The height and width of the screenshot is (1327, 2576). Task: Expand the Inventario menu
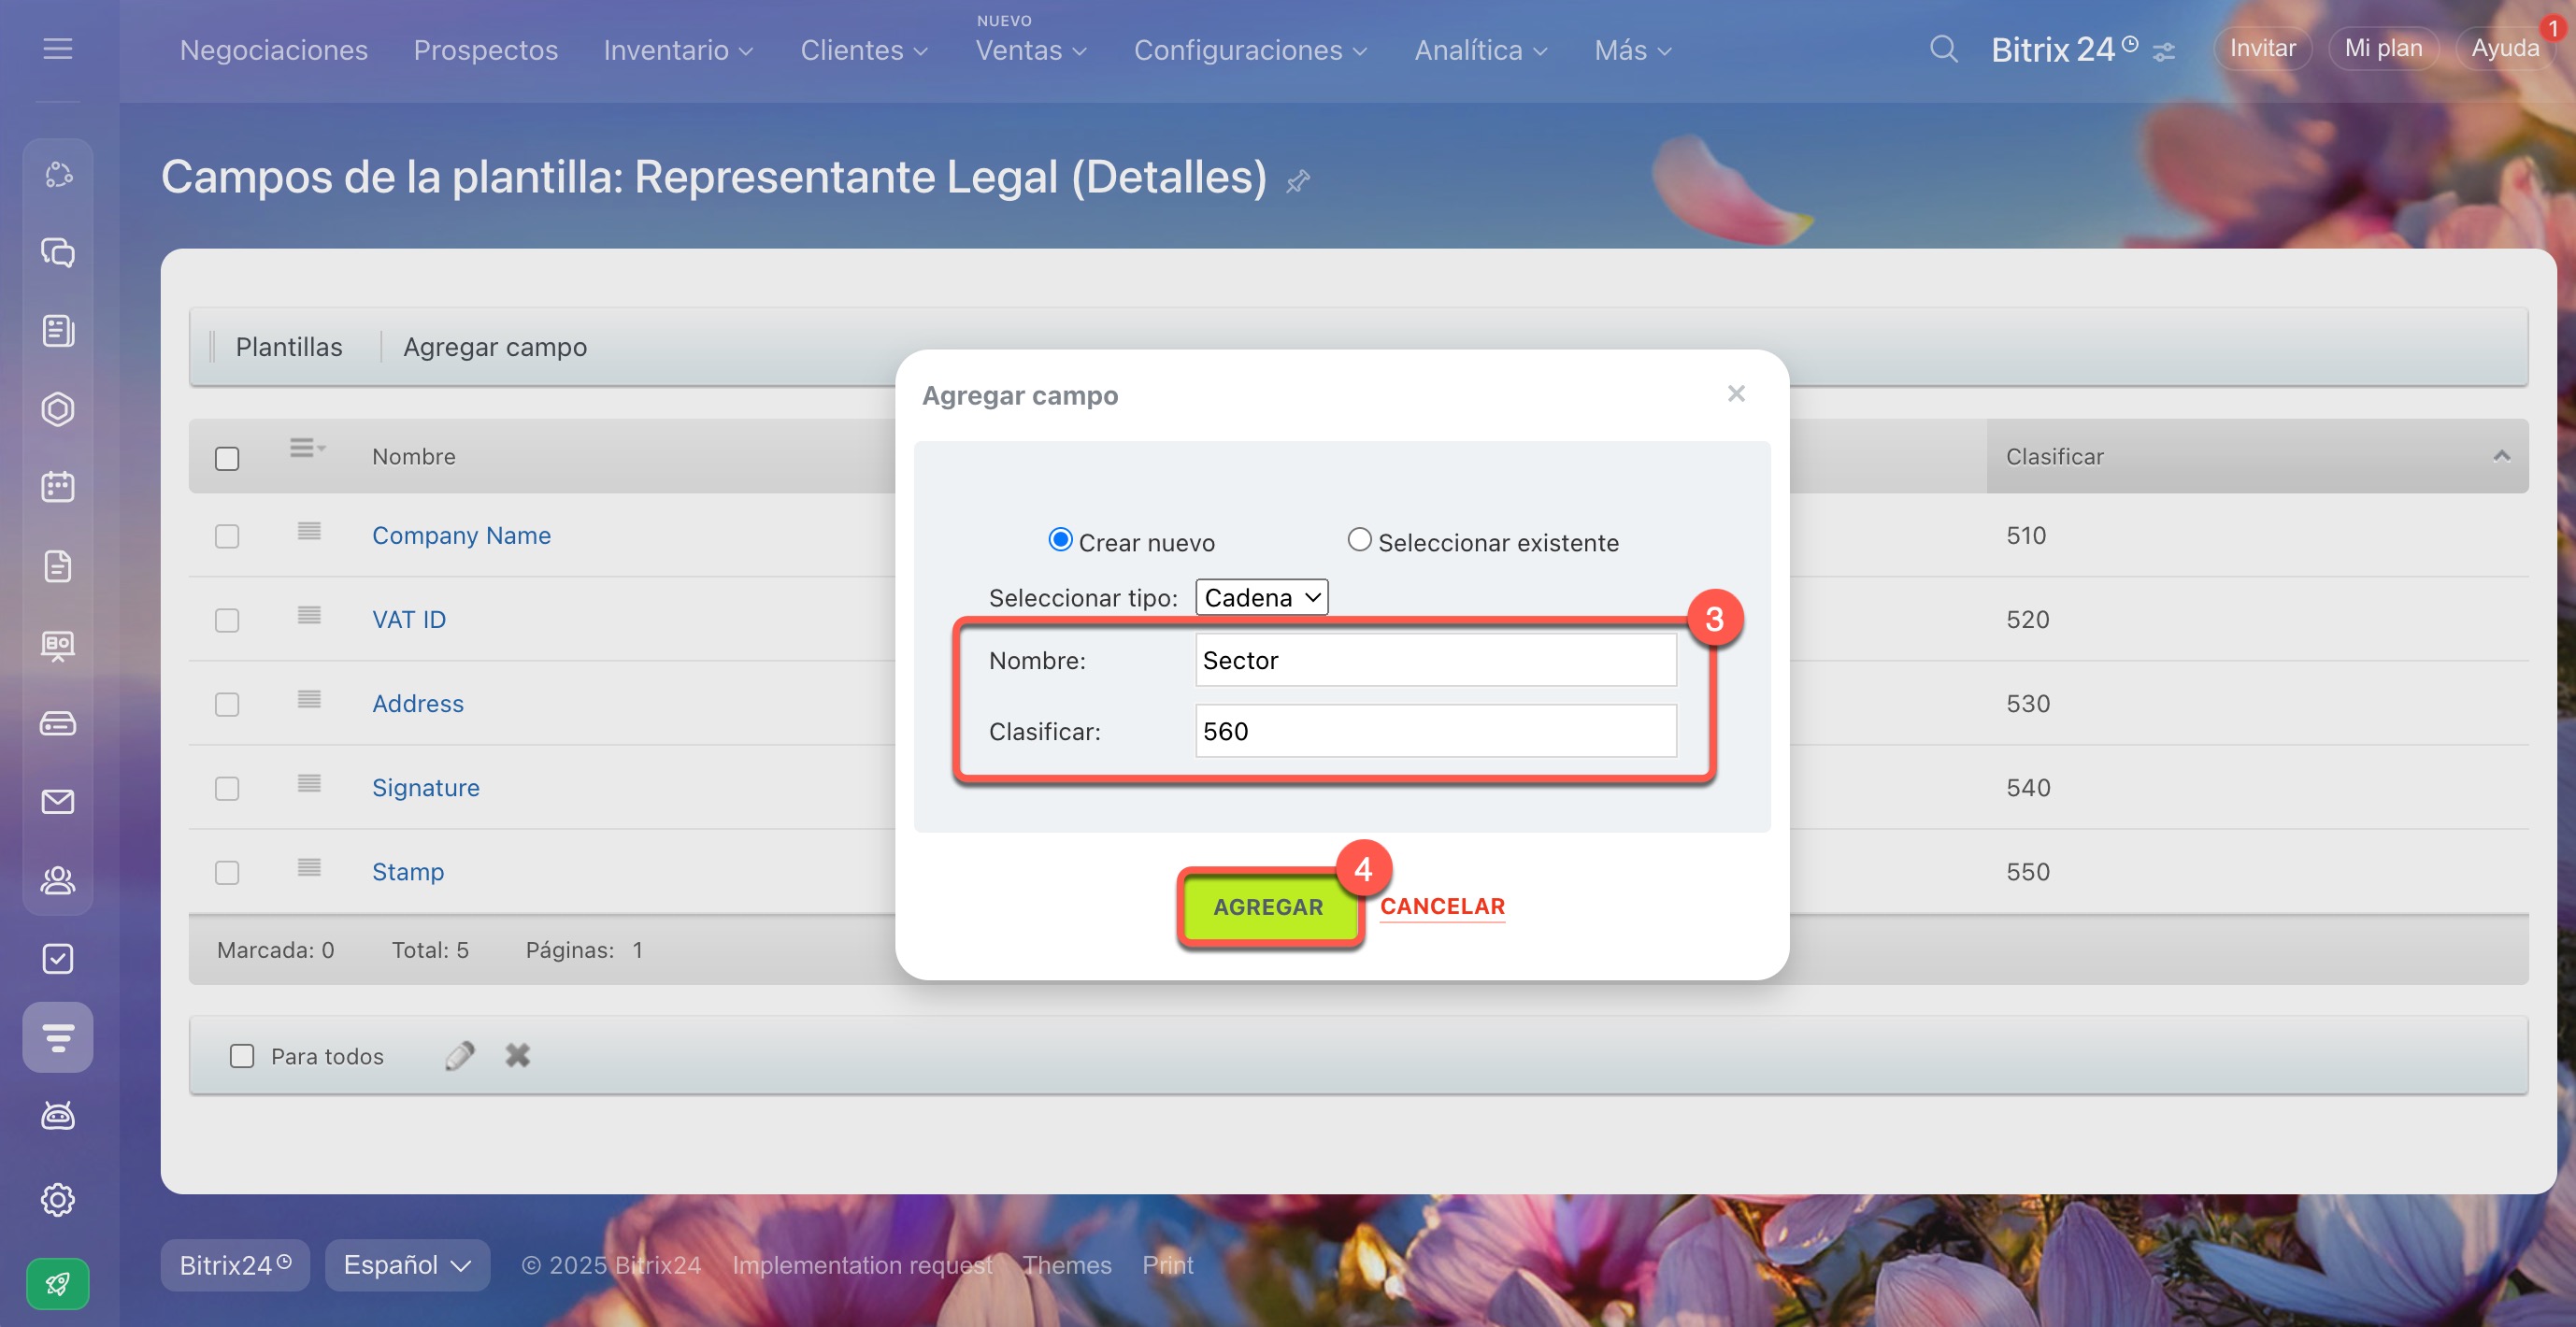click(x=678, y=50)
